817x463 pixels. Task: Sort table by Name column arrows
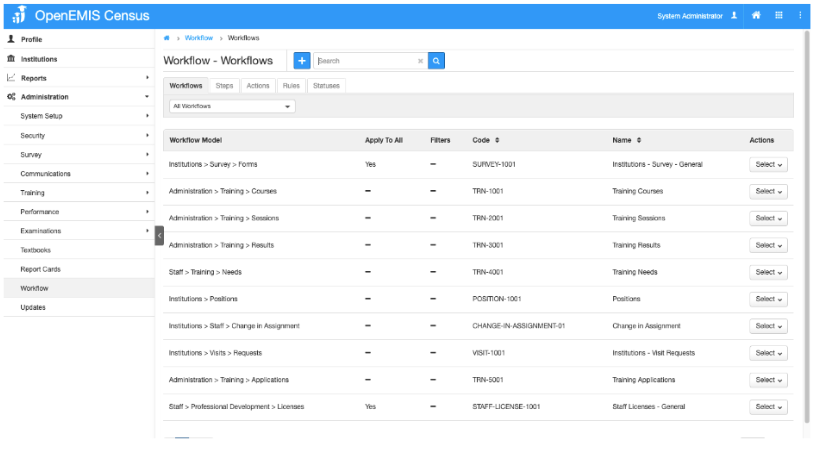639,140
